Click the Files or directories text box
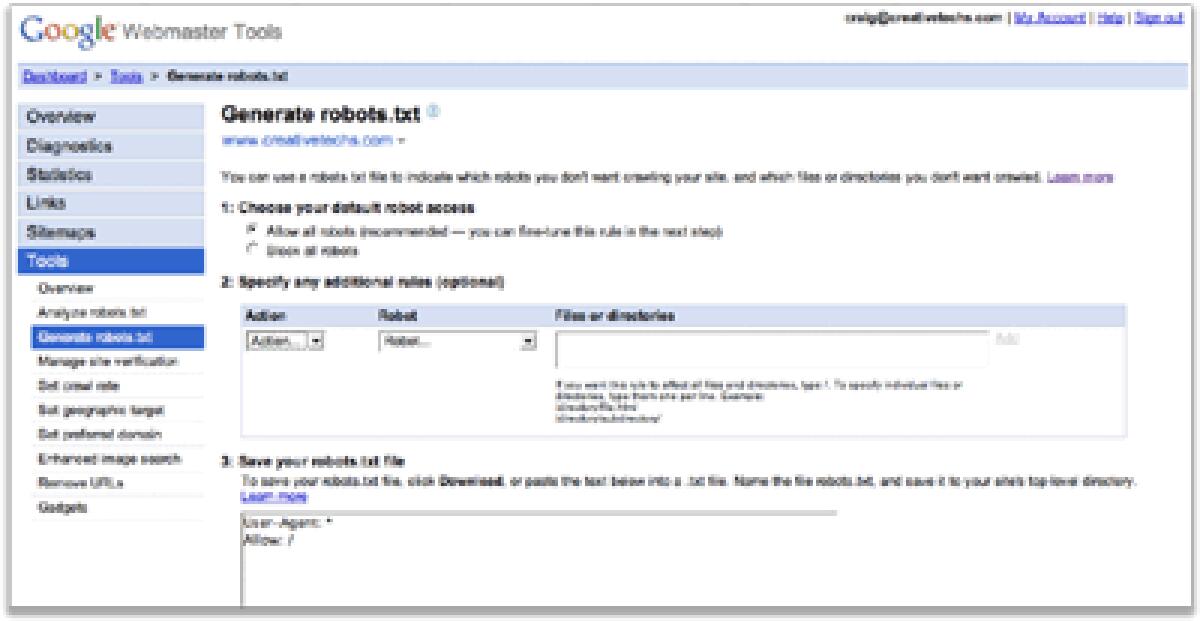The image size is (1200, 621). pyautogui.click(x=772, y=351)
